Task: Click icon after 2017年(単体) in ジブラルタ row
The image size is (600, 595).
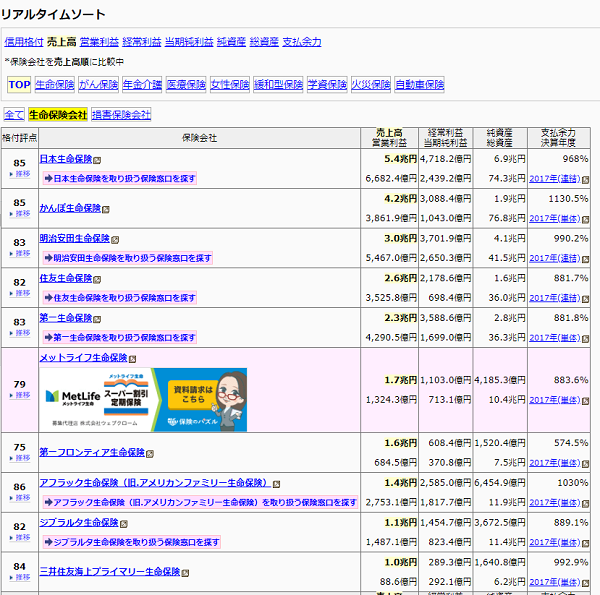Action: point(585,543)
